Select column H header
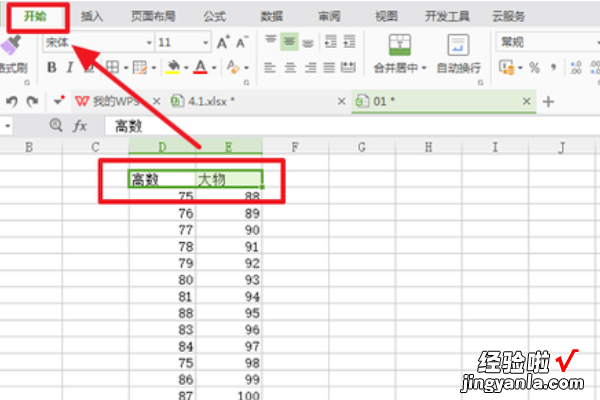 [429, 147]
